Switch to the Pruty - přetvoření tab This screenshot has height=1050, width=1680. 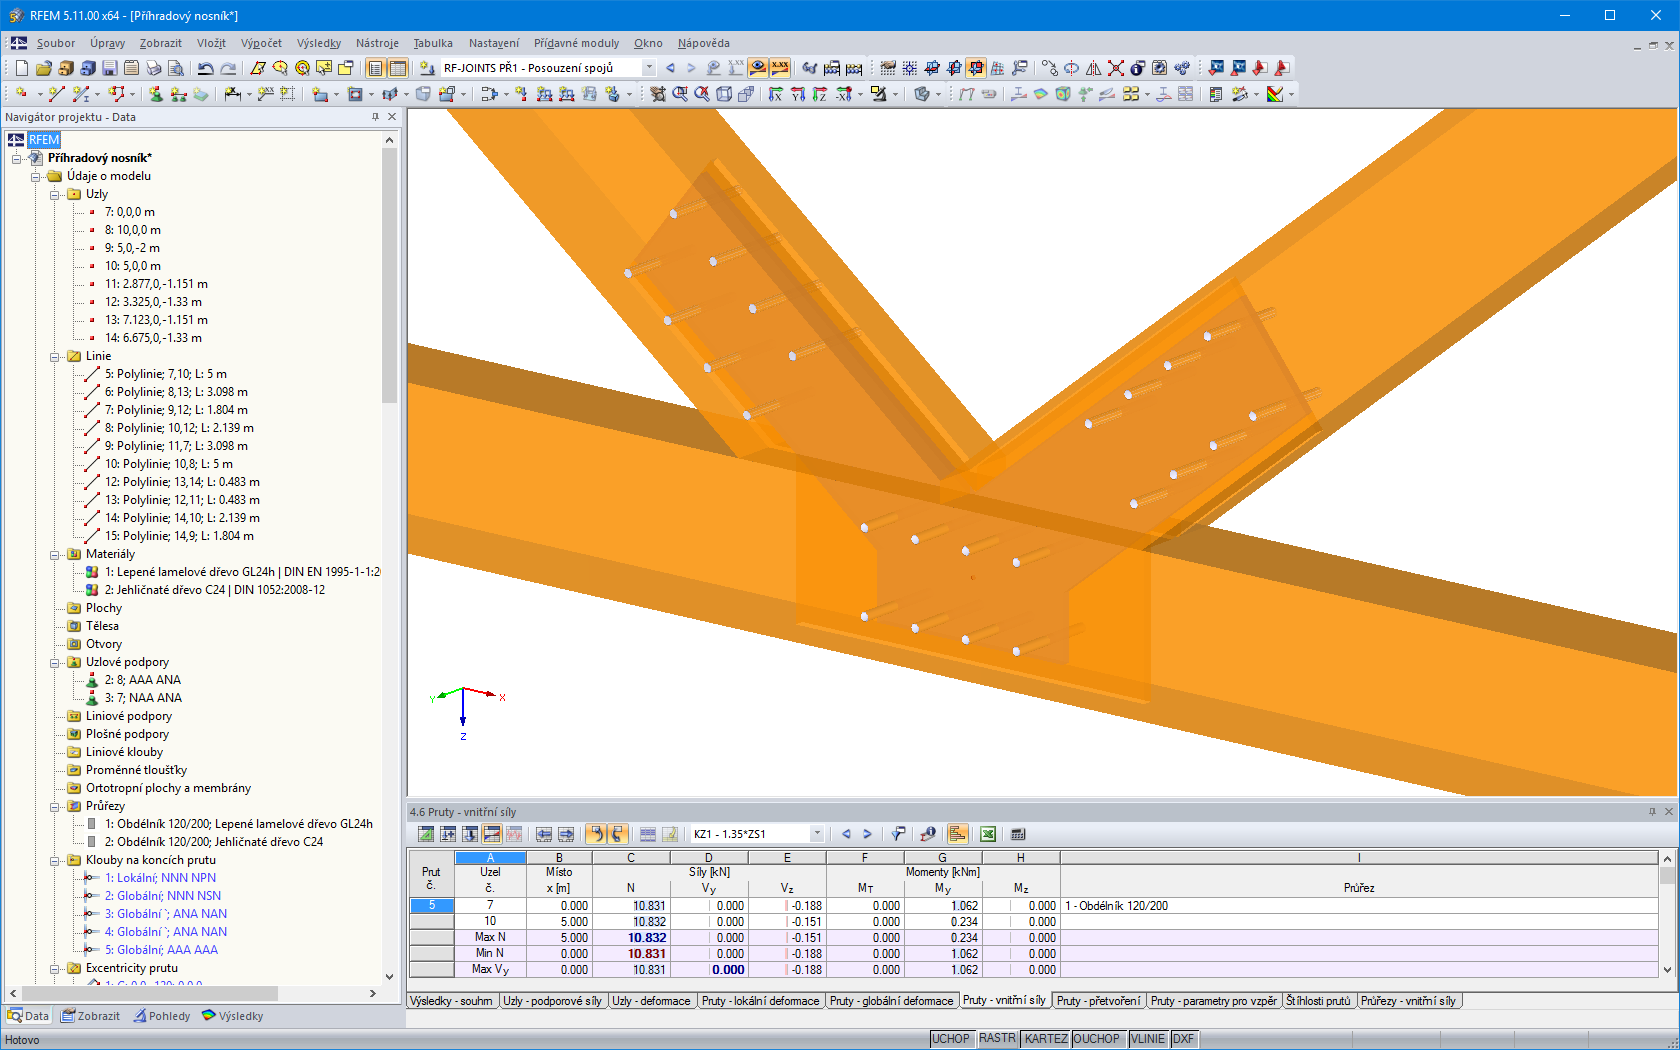1098,1000
